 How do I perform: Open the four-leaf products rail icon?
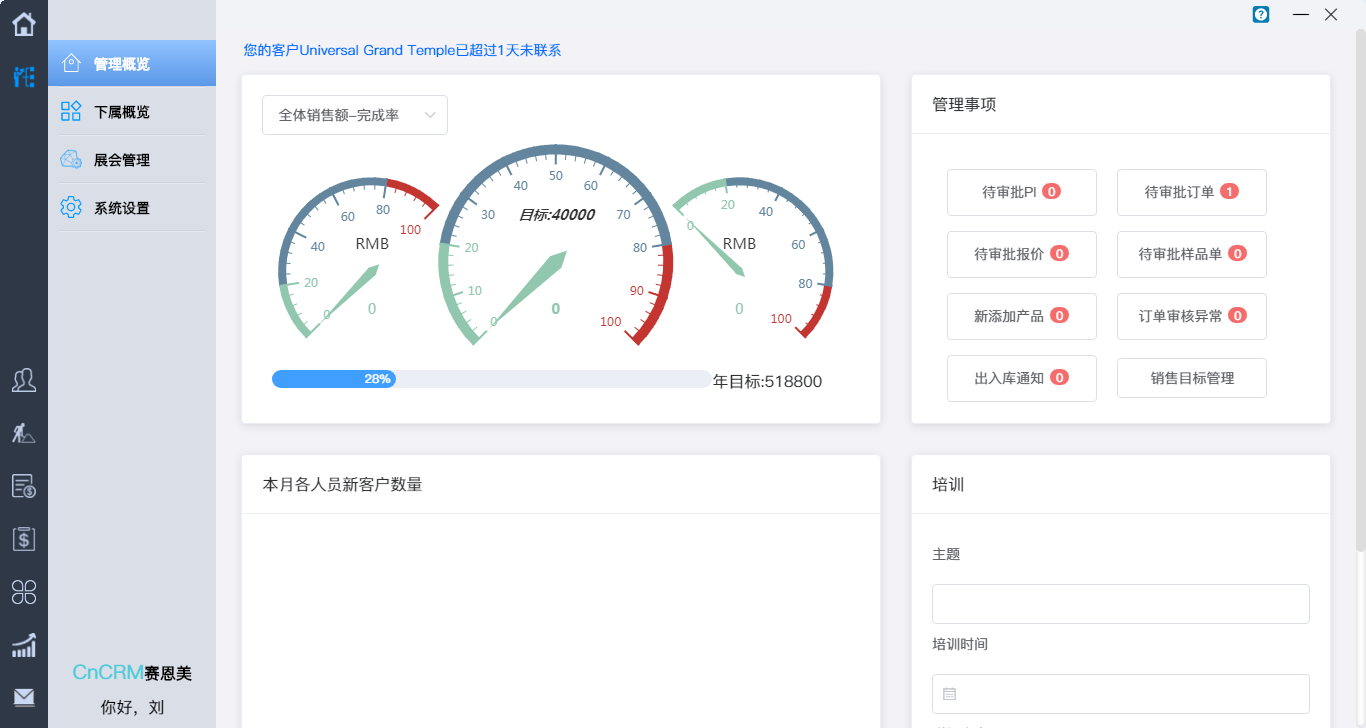24,592
